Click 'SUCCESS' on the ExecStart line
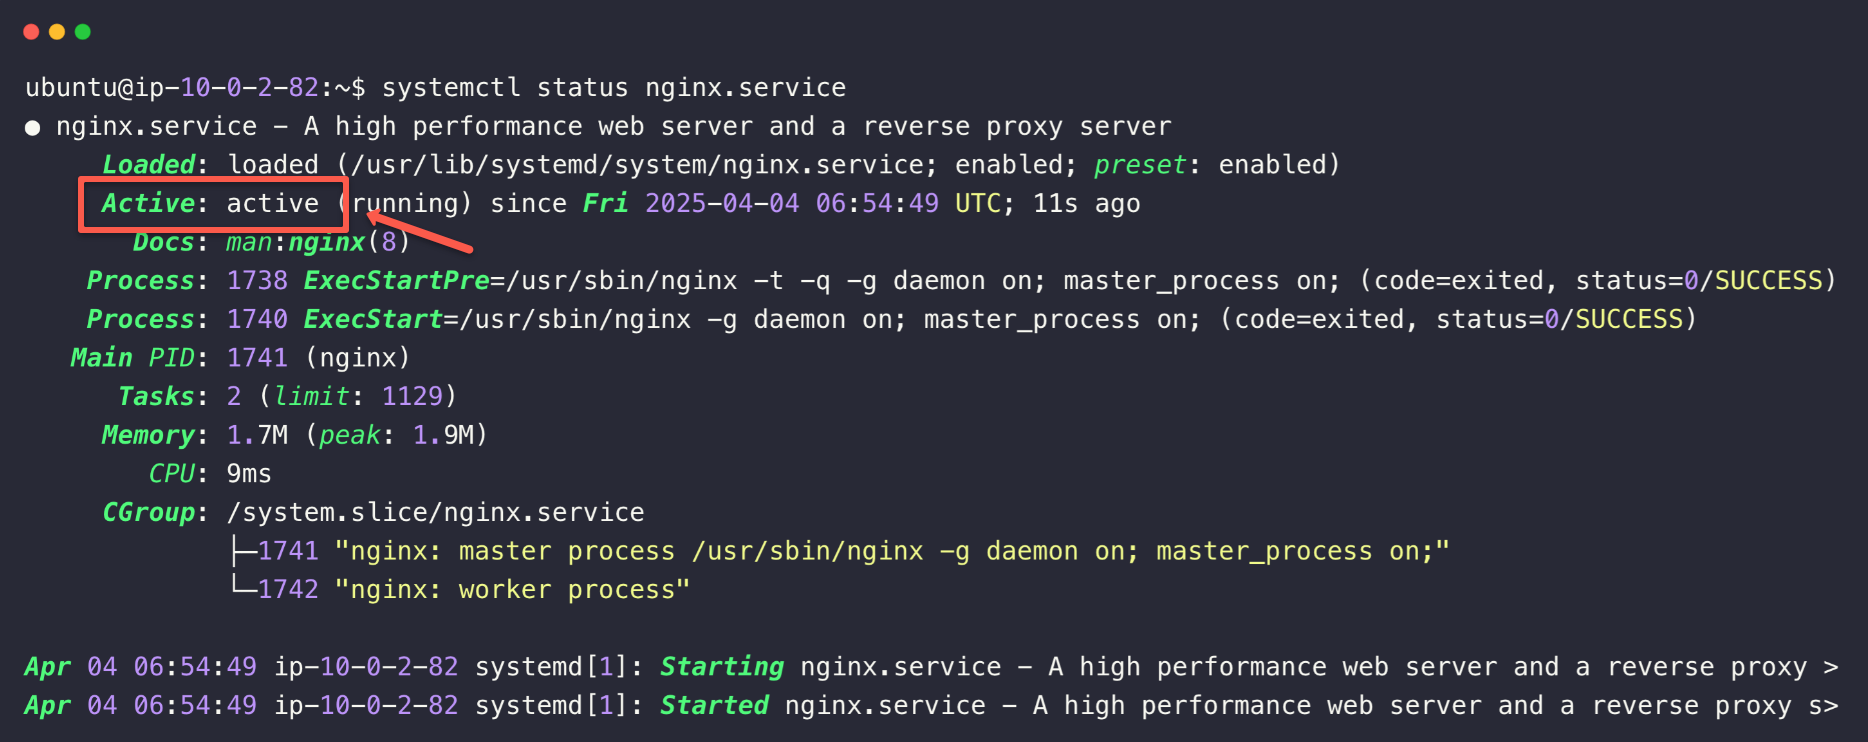 [1629, 320]
